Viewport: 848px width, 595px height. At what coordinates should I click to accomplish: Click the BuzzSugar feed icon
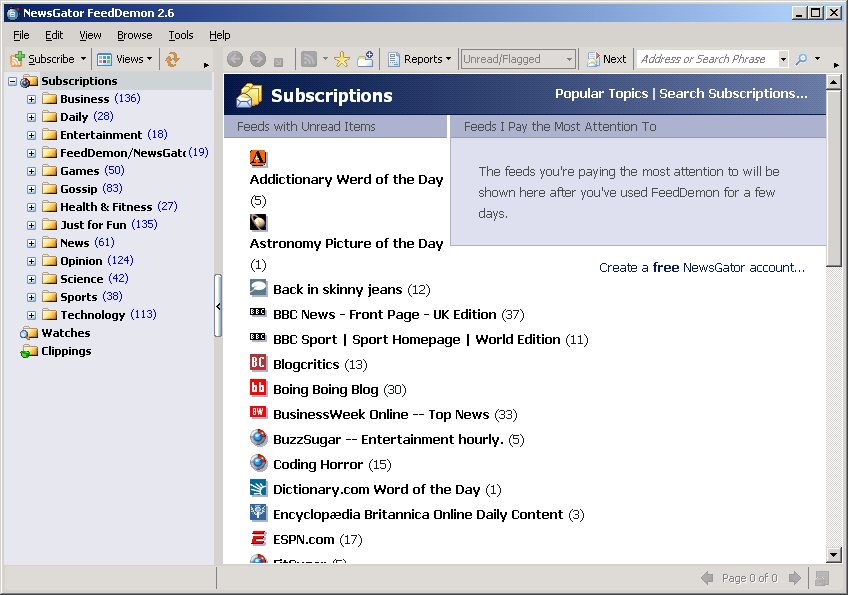point(258,437)
